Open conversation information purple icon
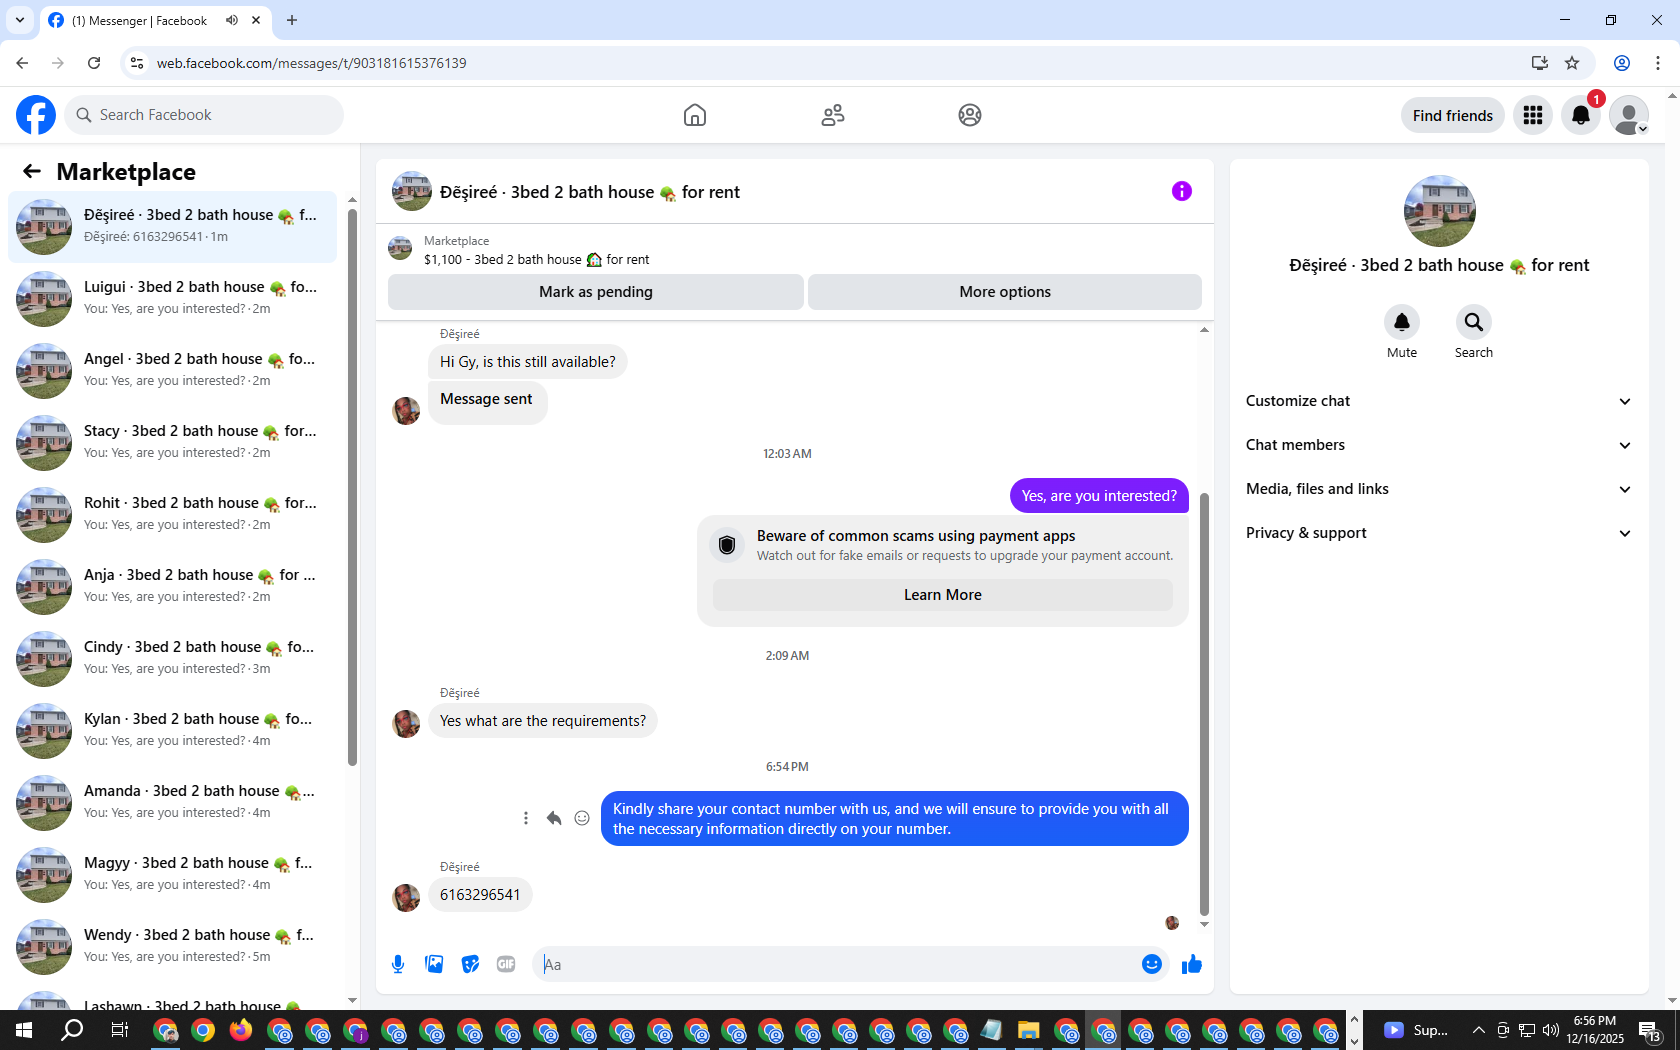Viewport: 1680px width, 1050px height. click(x=1182, y=191)
